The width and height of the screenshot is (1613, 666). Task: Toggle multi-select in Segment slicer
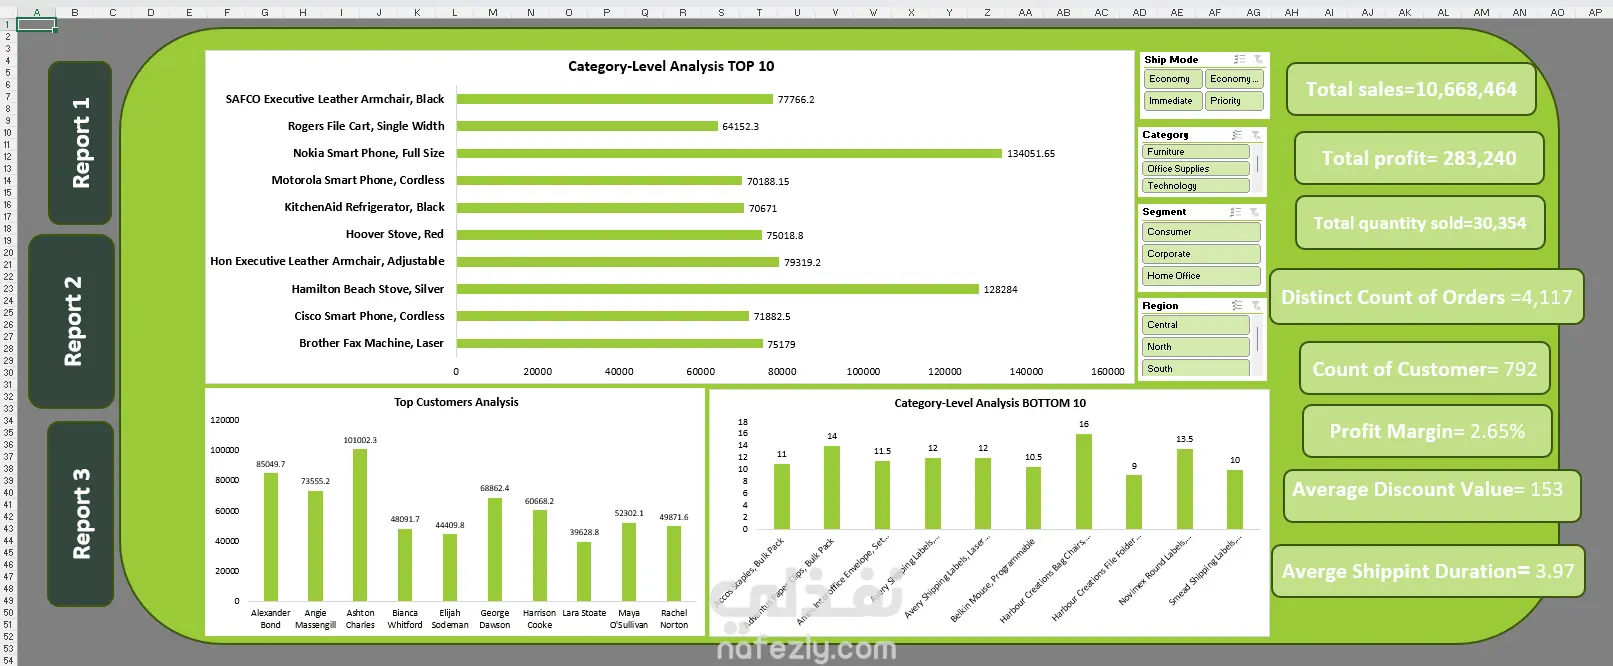pos(1236,212)
